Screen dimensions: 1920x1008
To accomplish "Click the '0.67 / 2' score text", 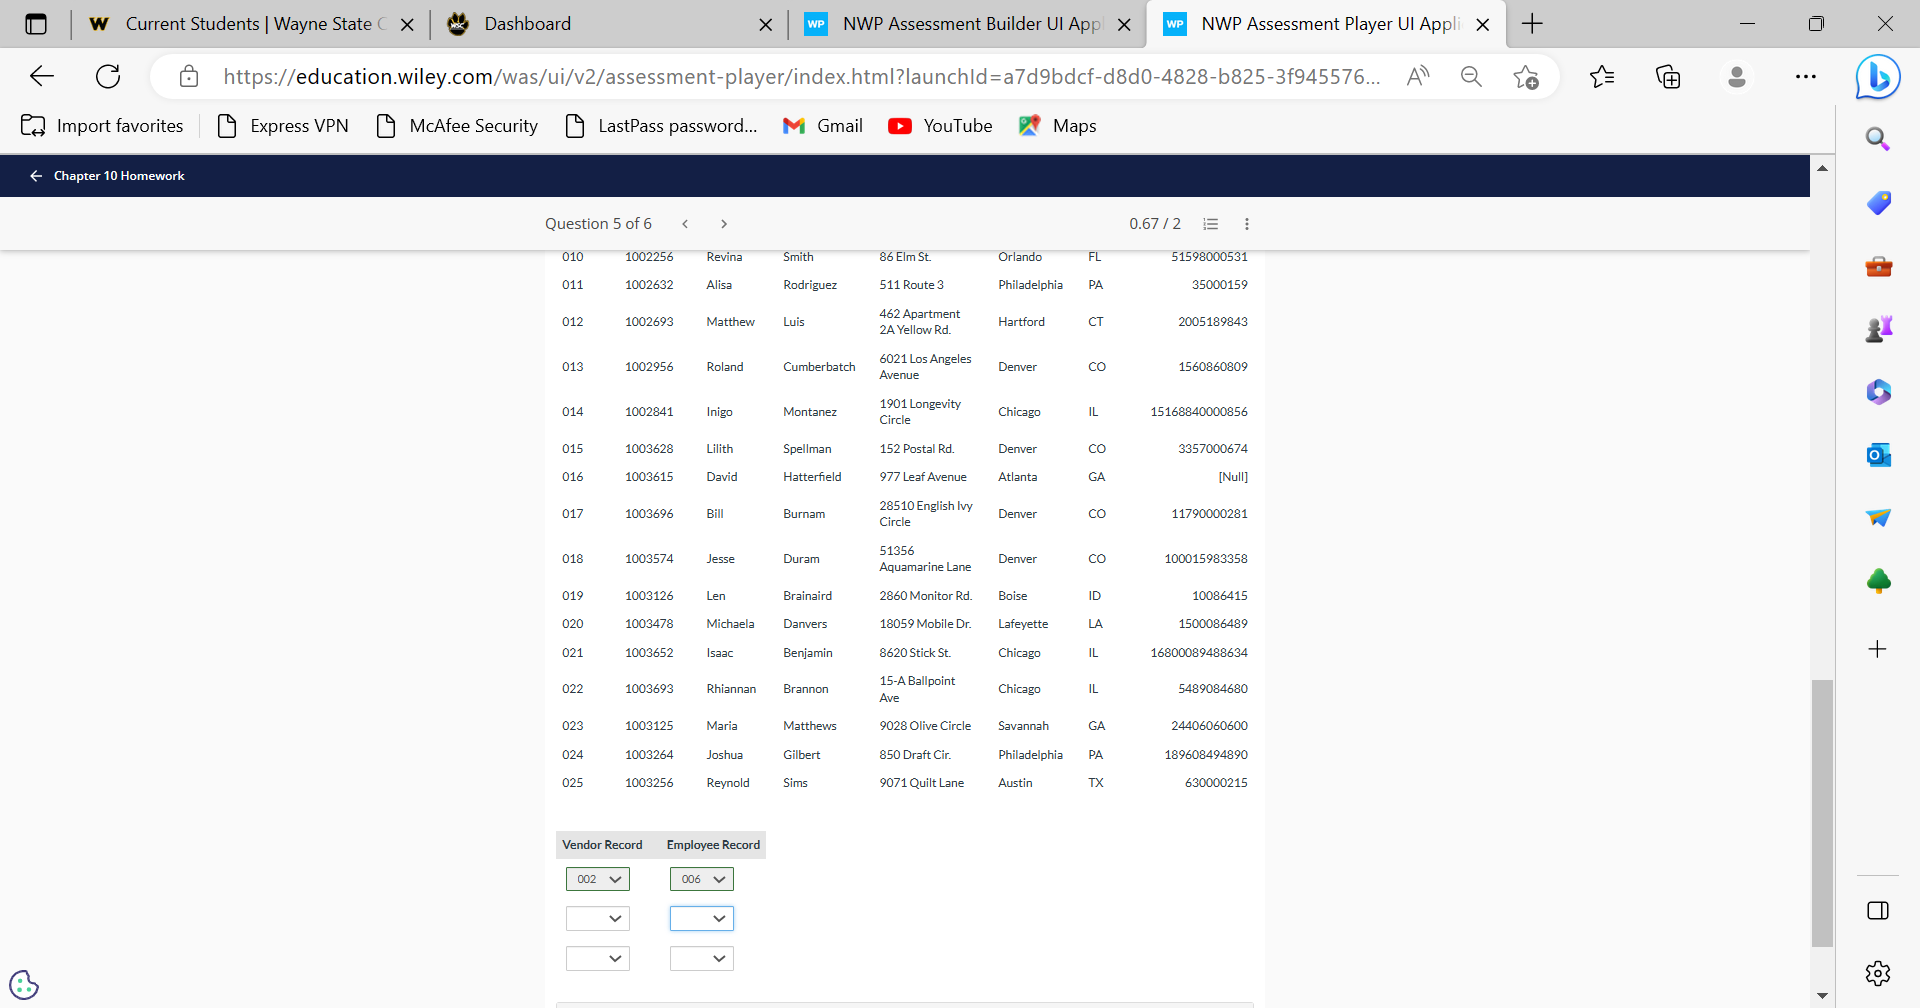I will (x=1155, y=224).
